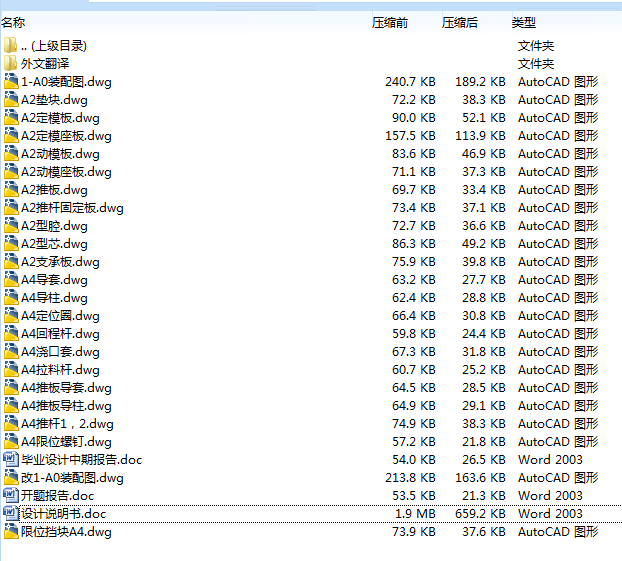The width and height of the screenshot is (622, 561).
Task: Click the A2型腔.dwg file icon
Action: point(11,225)
